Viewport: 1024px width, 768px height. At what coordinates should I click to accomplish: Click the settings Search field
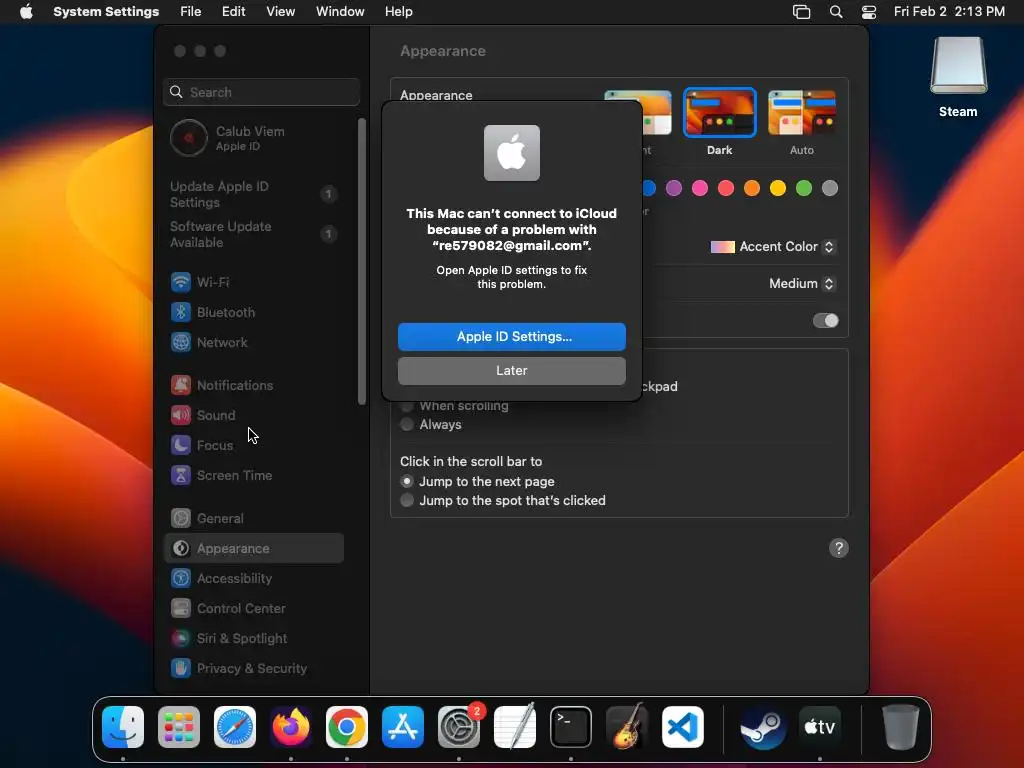(x=261, y=92)
